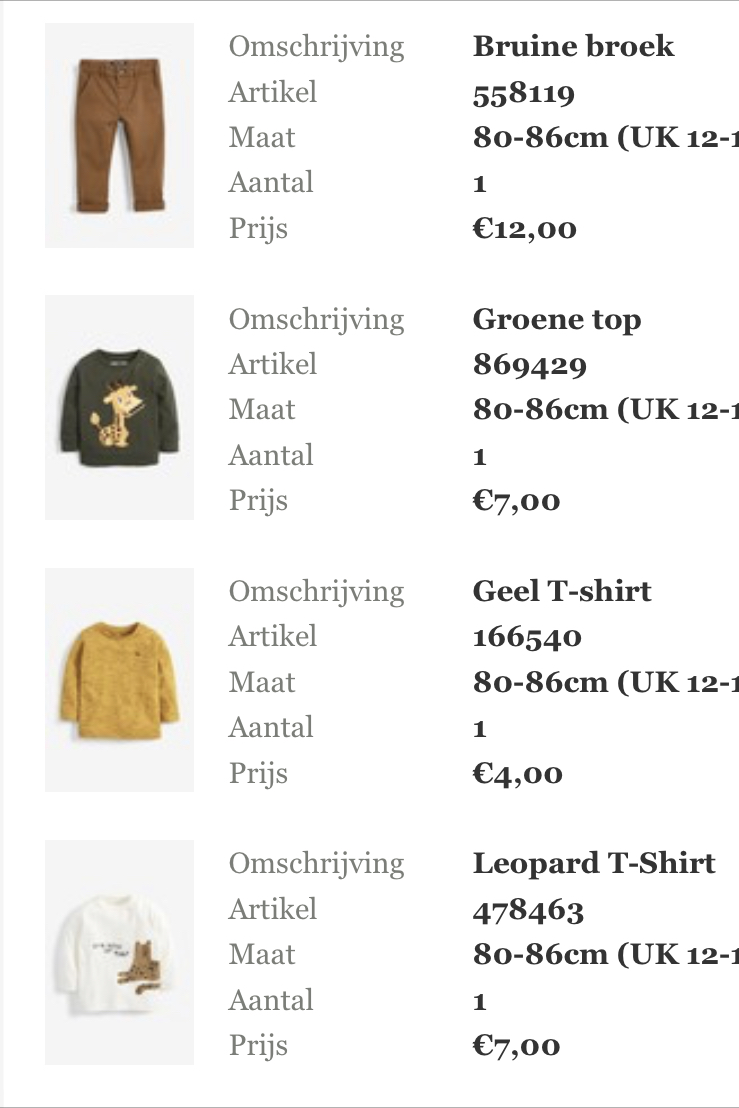The image size is (739, 1108).
Task: Click the Bruine broek size value
Action: tap(605, 138)
